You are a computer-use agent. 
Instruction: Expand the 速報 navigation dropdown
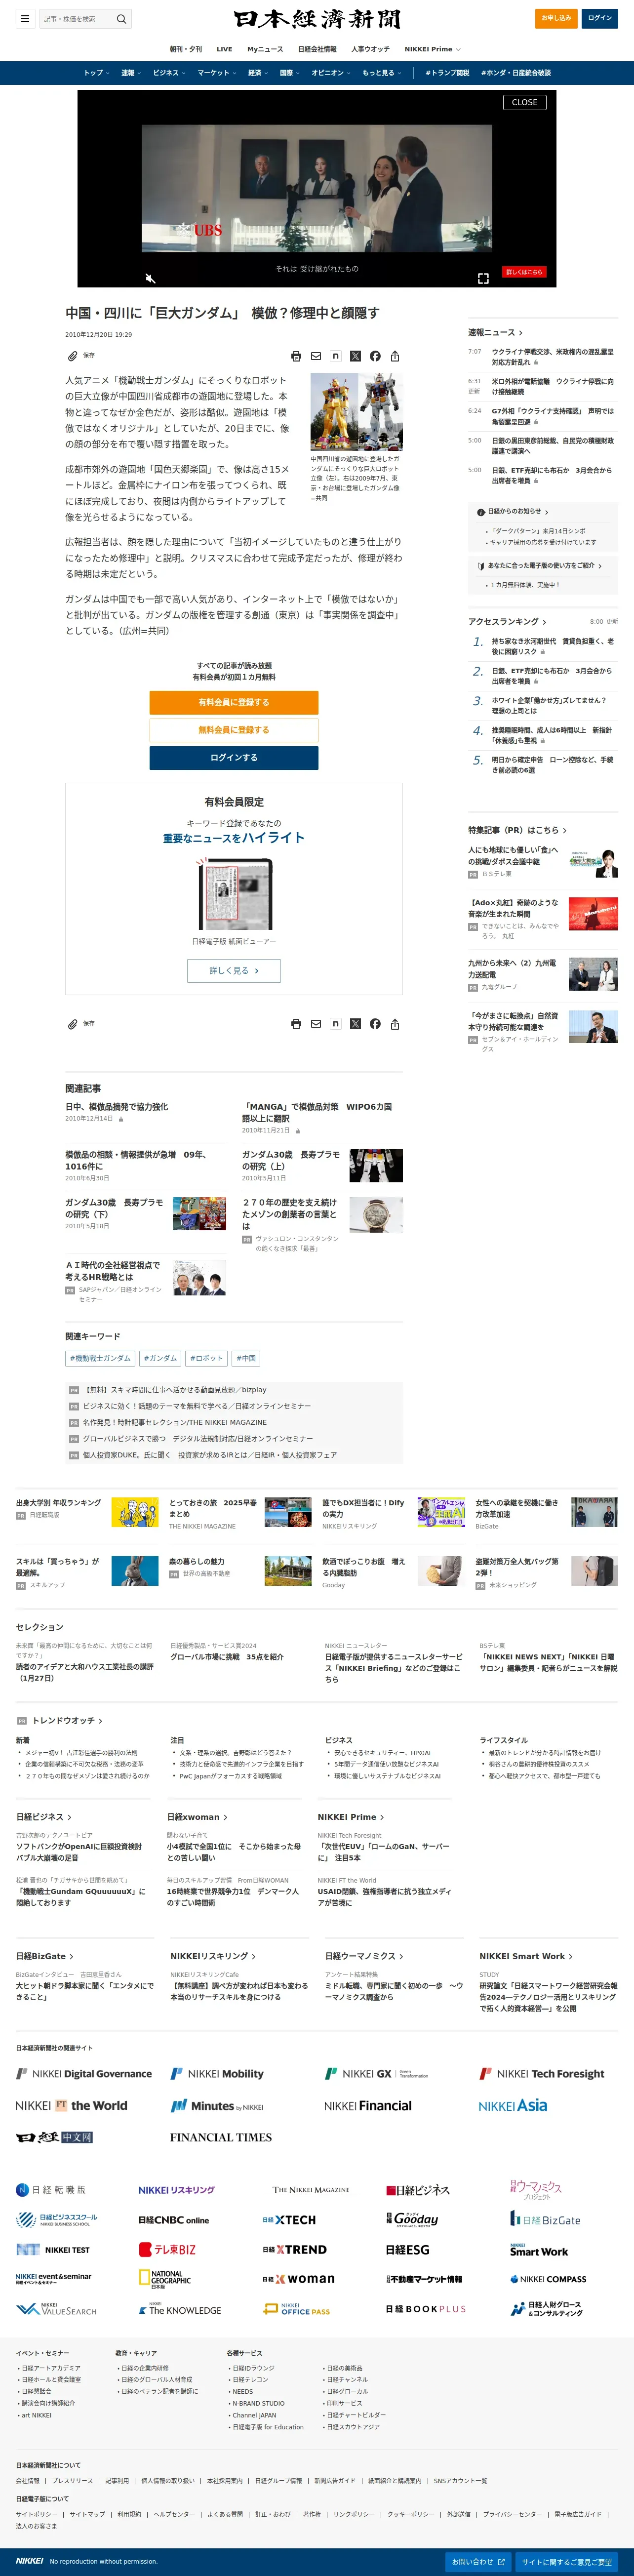point(131,73)
